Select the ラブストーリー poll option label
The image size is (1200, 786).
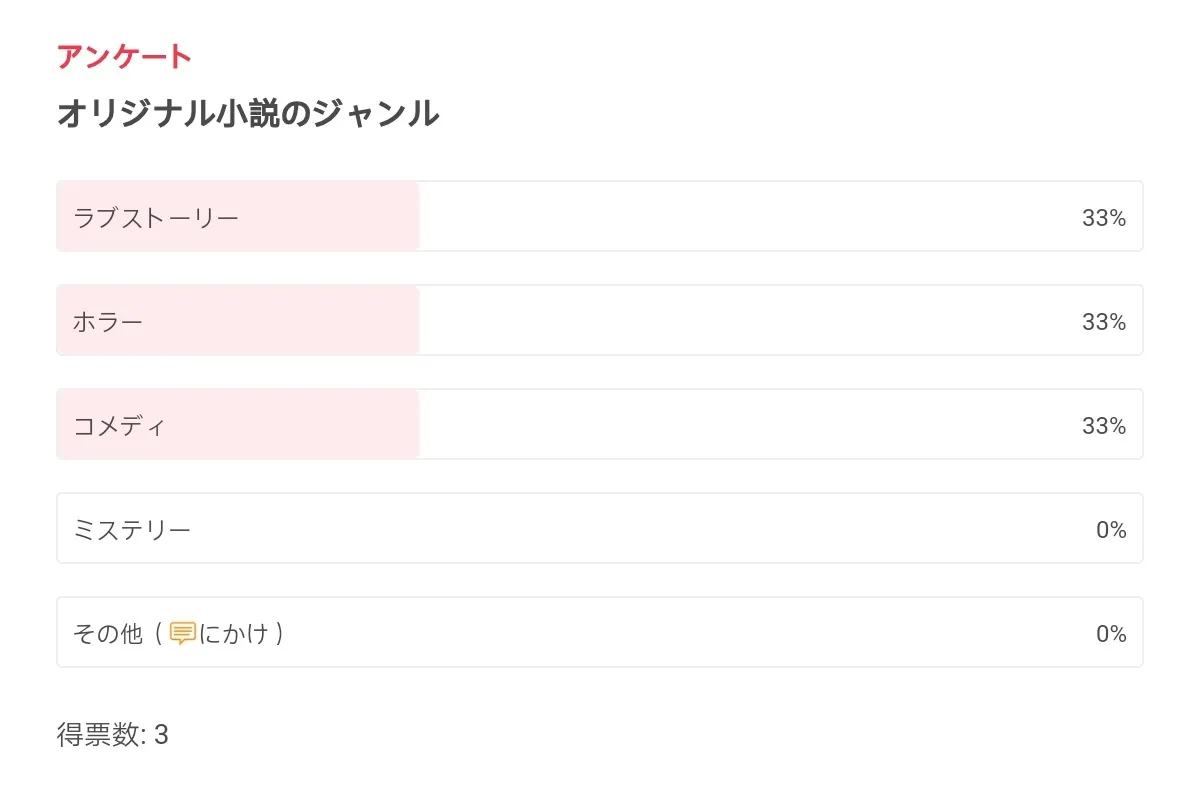click(x=155, y=217)
